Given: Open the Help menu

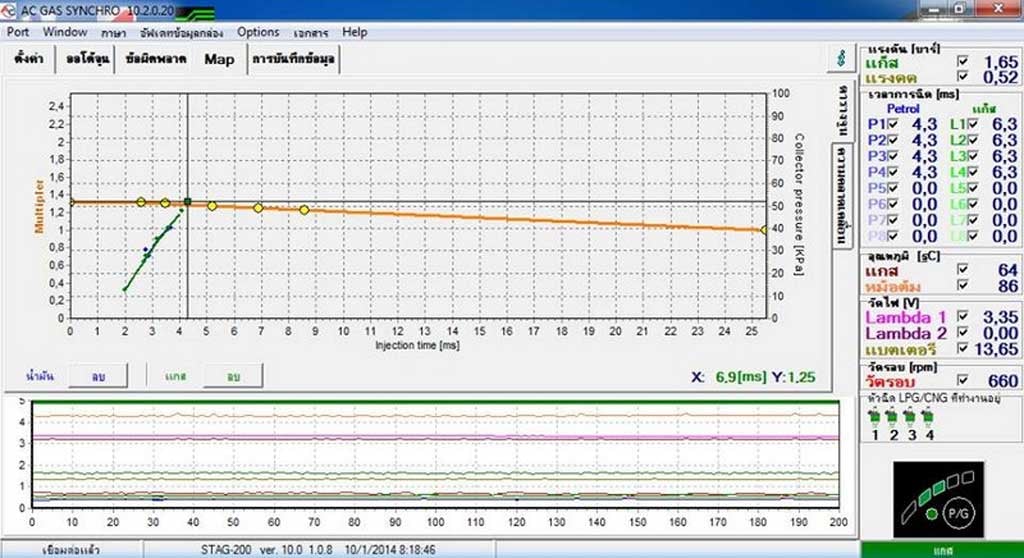Looking at the screenshot, I should (x=355, y=32).
